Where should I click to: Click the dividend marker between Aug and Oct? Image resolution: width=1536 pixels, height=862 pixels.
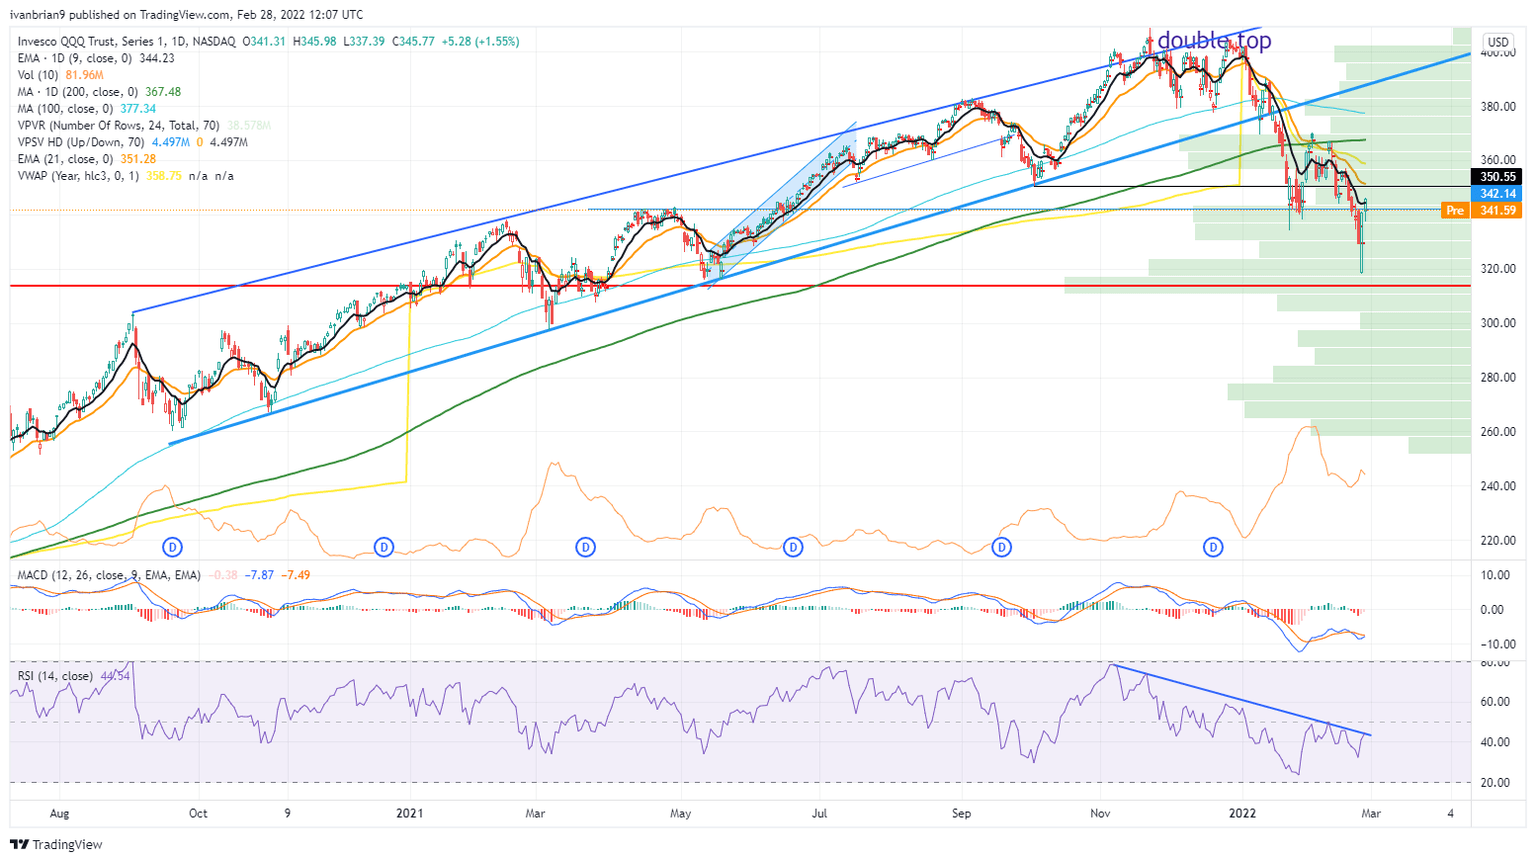click(x=173, y=547)
